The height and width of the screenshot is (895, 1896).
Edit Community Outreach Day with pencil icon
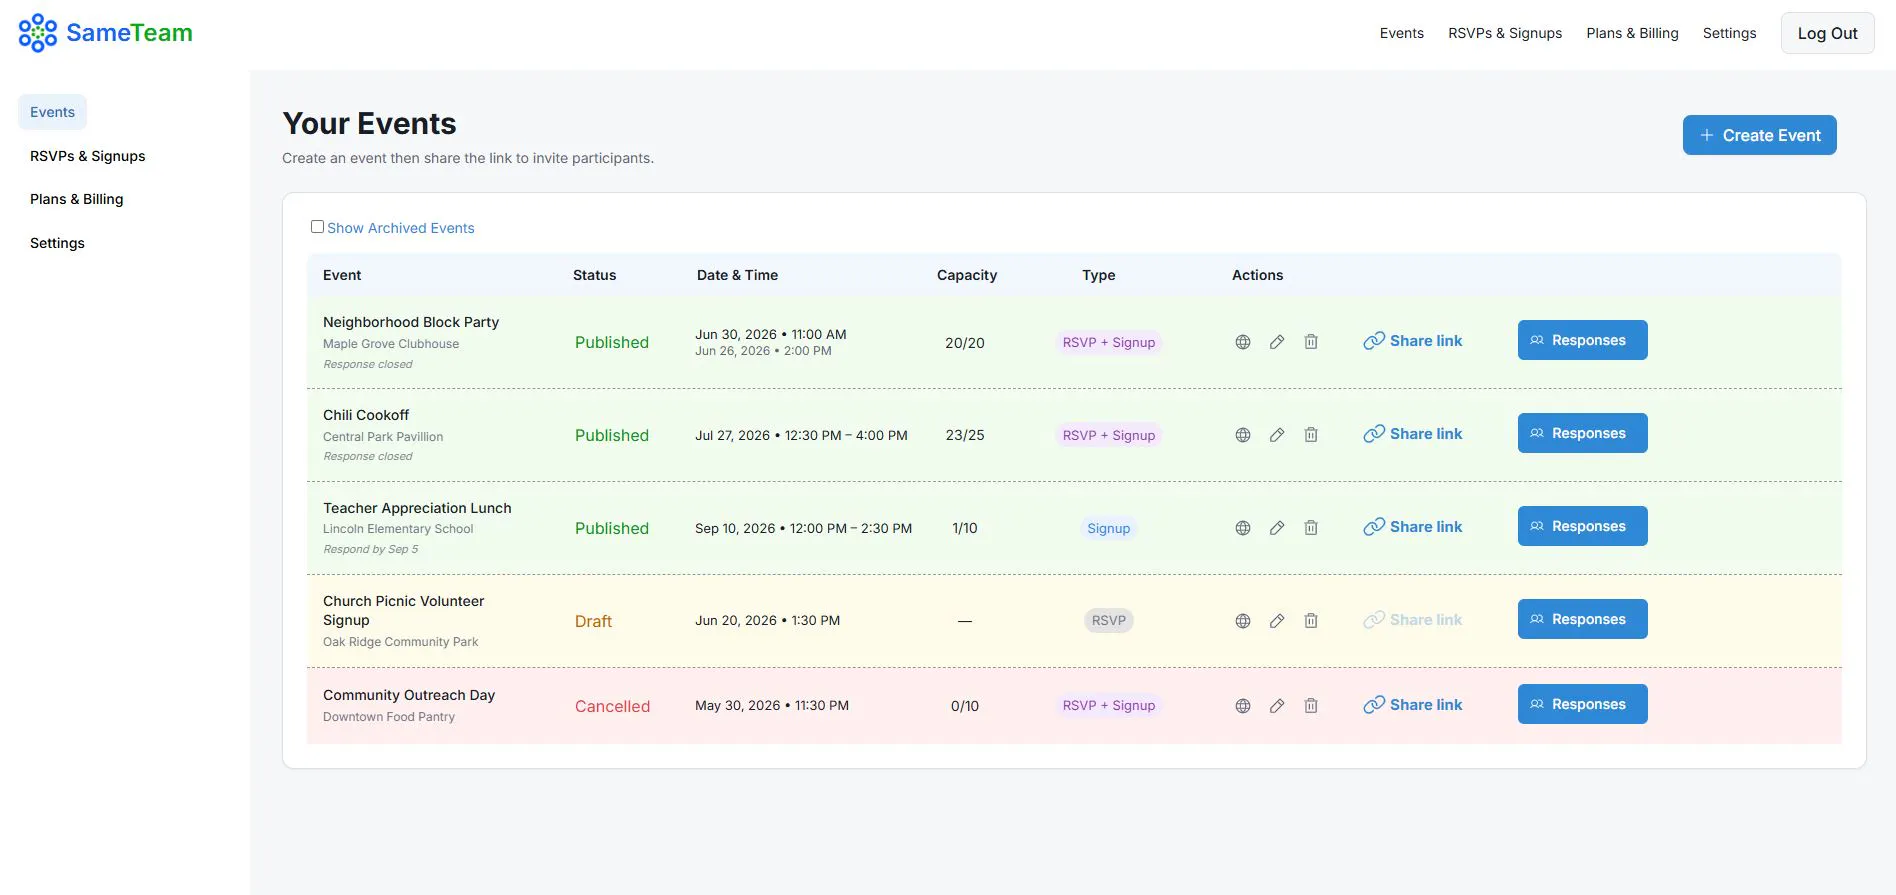(x=1277, y=706)
